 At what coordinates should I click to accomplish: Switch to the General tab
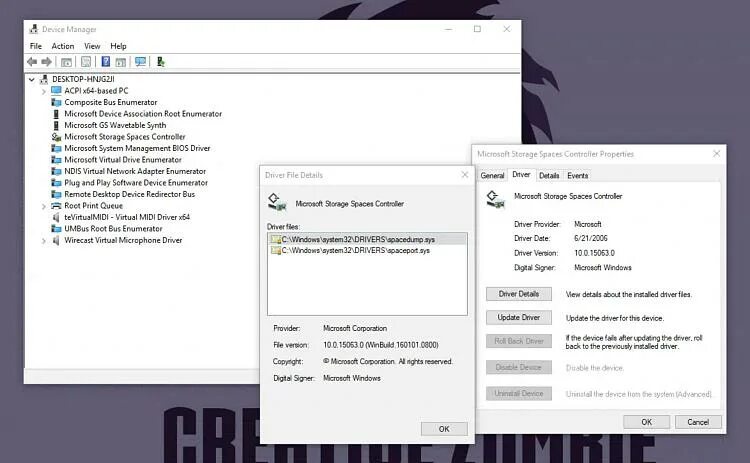click(x=492, y=176)
